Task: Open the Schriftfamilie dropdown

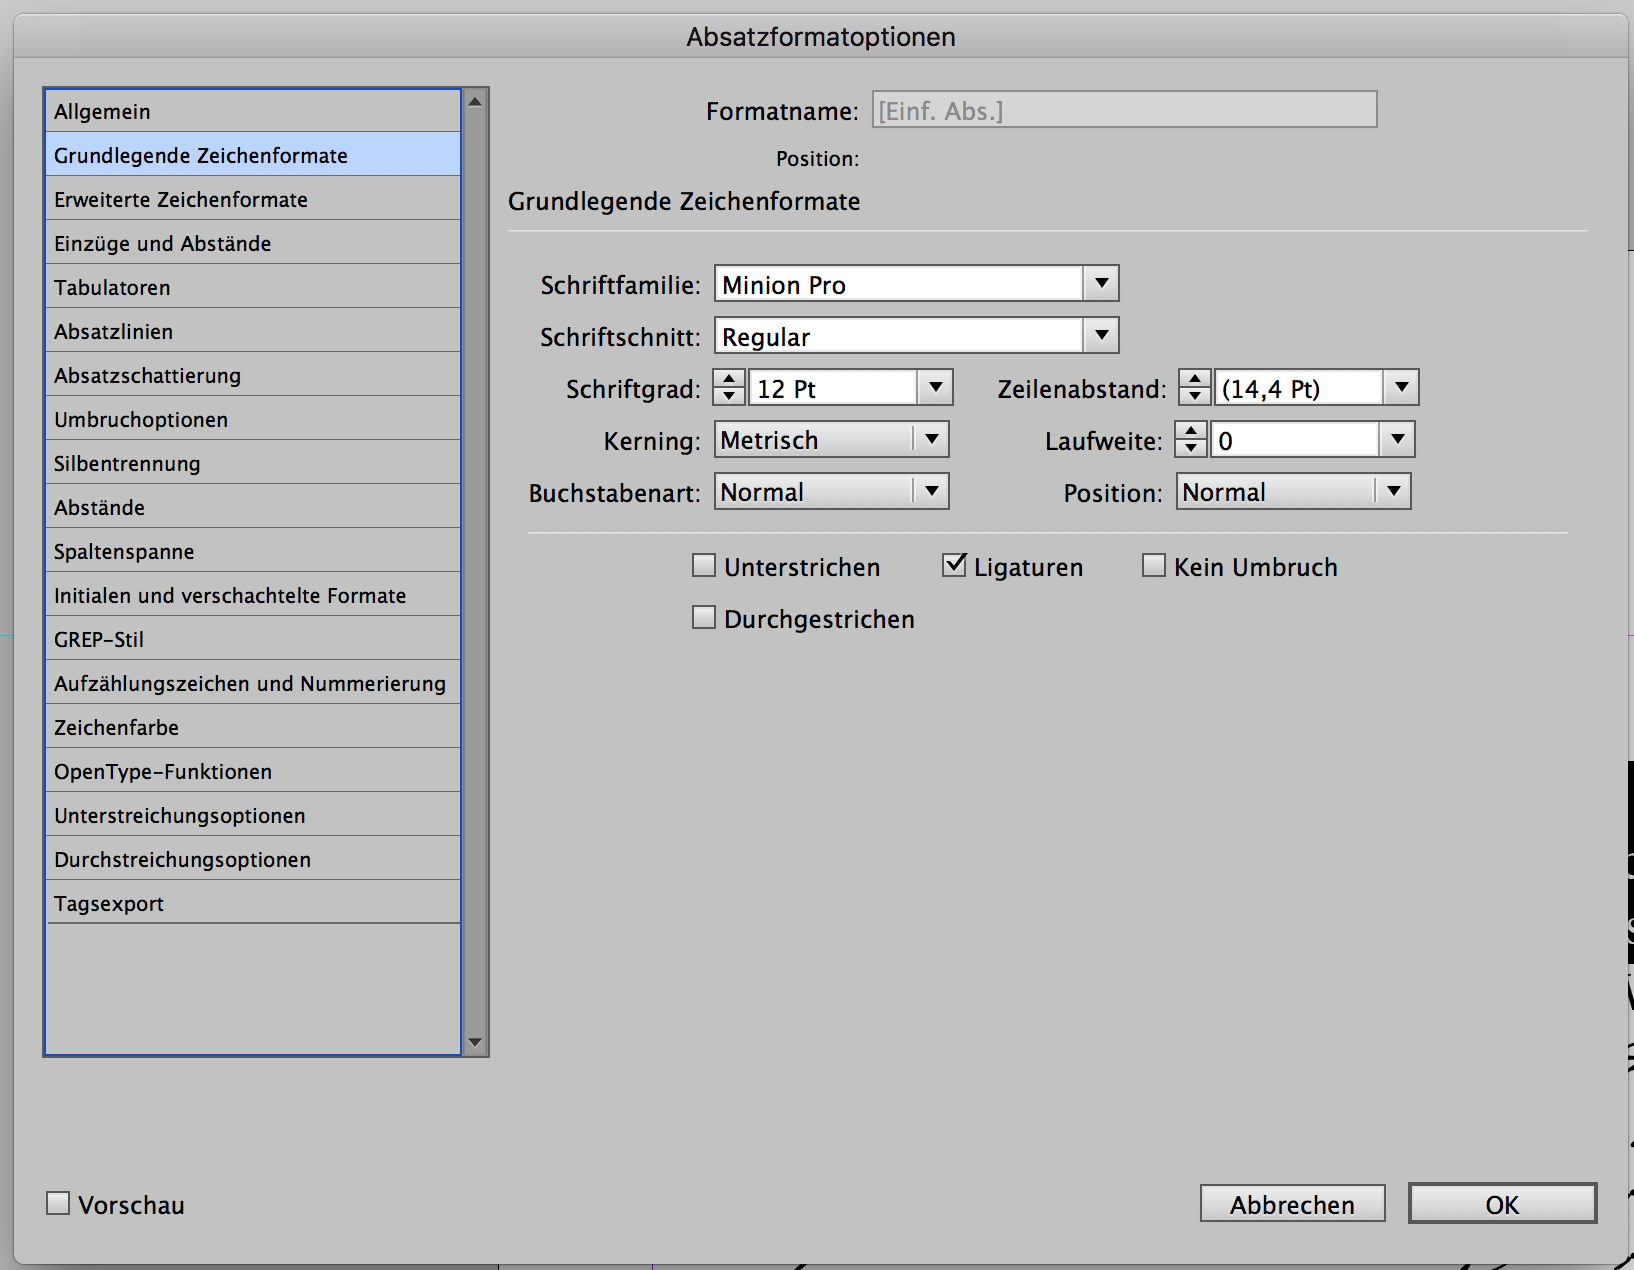Action: point(1101,283)
